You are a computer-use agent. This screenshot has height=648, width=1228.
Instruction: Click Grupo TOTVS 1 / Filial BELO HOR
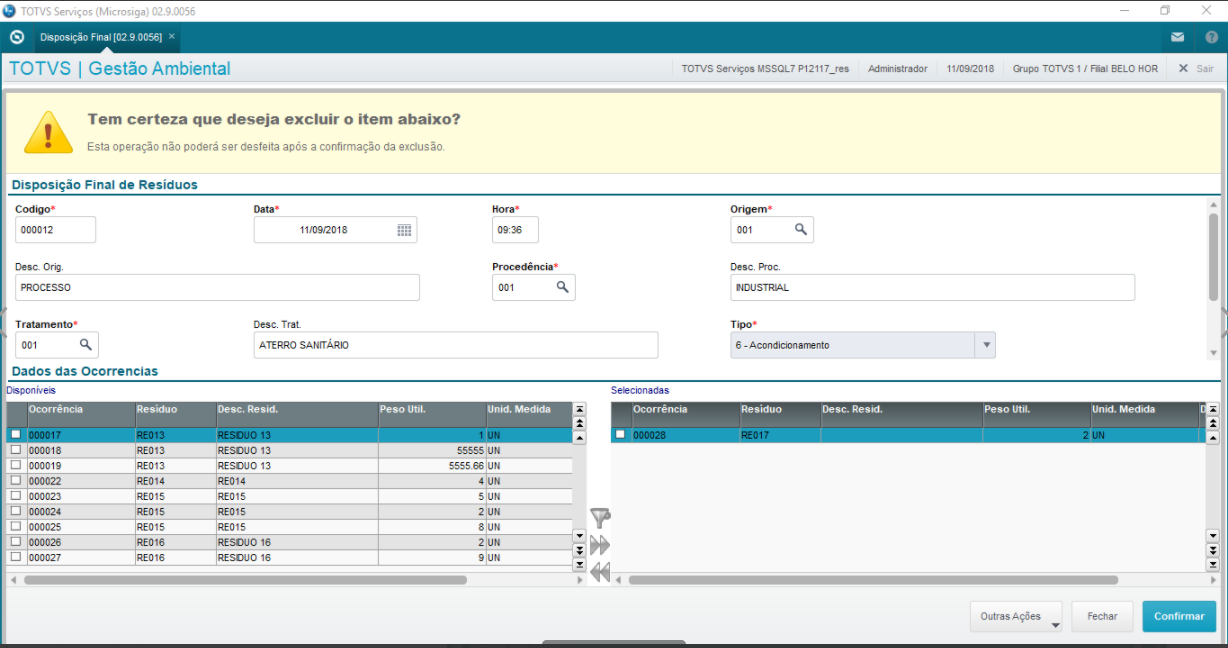point(1085,69)
